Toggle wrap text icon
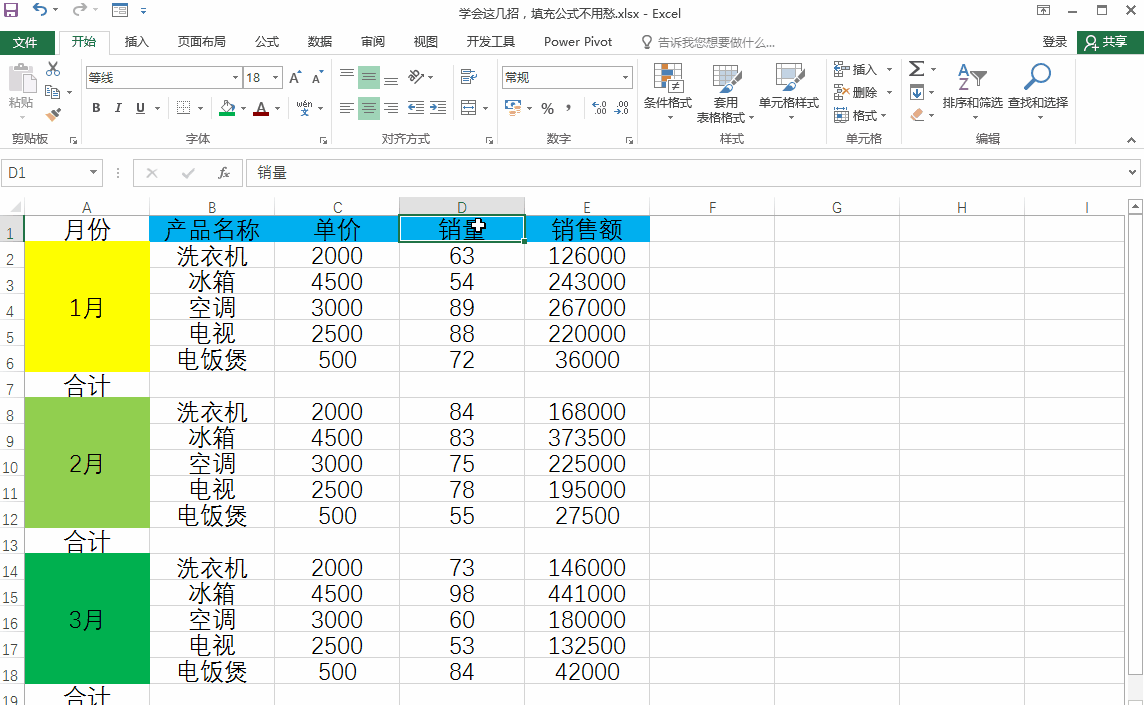Viewport: 1144px width, 705px height. [x=468, y=77]
